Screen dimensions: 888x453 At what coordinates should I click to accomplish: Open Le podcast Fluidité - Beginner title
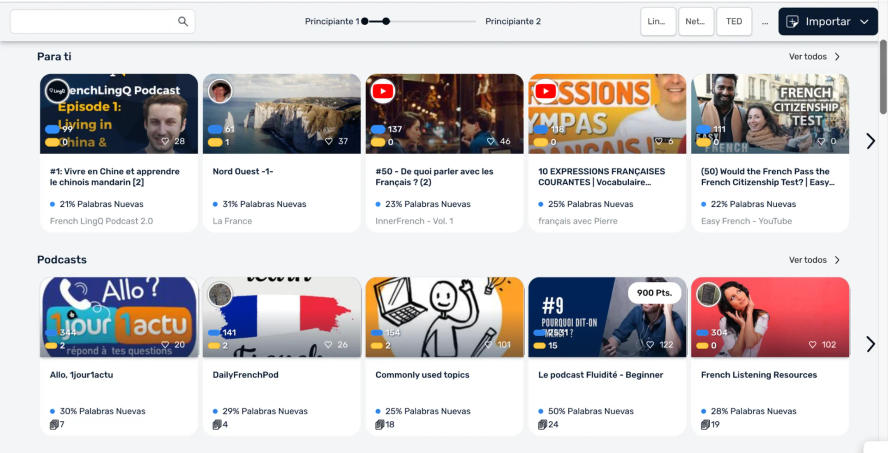[600, 374]
